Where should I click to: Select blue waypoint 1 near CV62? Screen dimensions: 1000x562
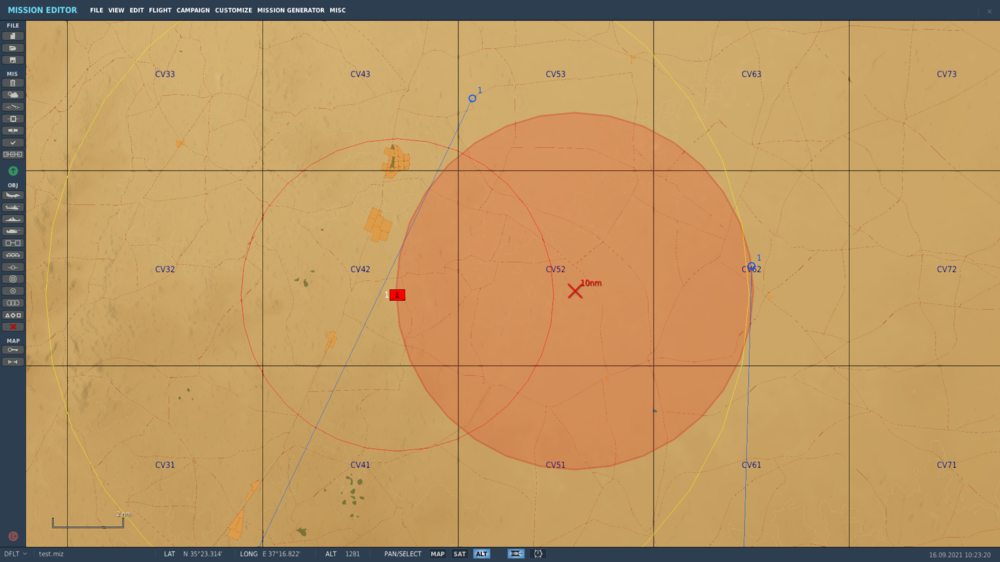click(x=751, y=266)
